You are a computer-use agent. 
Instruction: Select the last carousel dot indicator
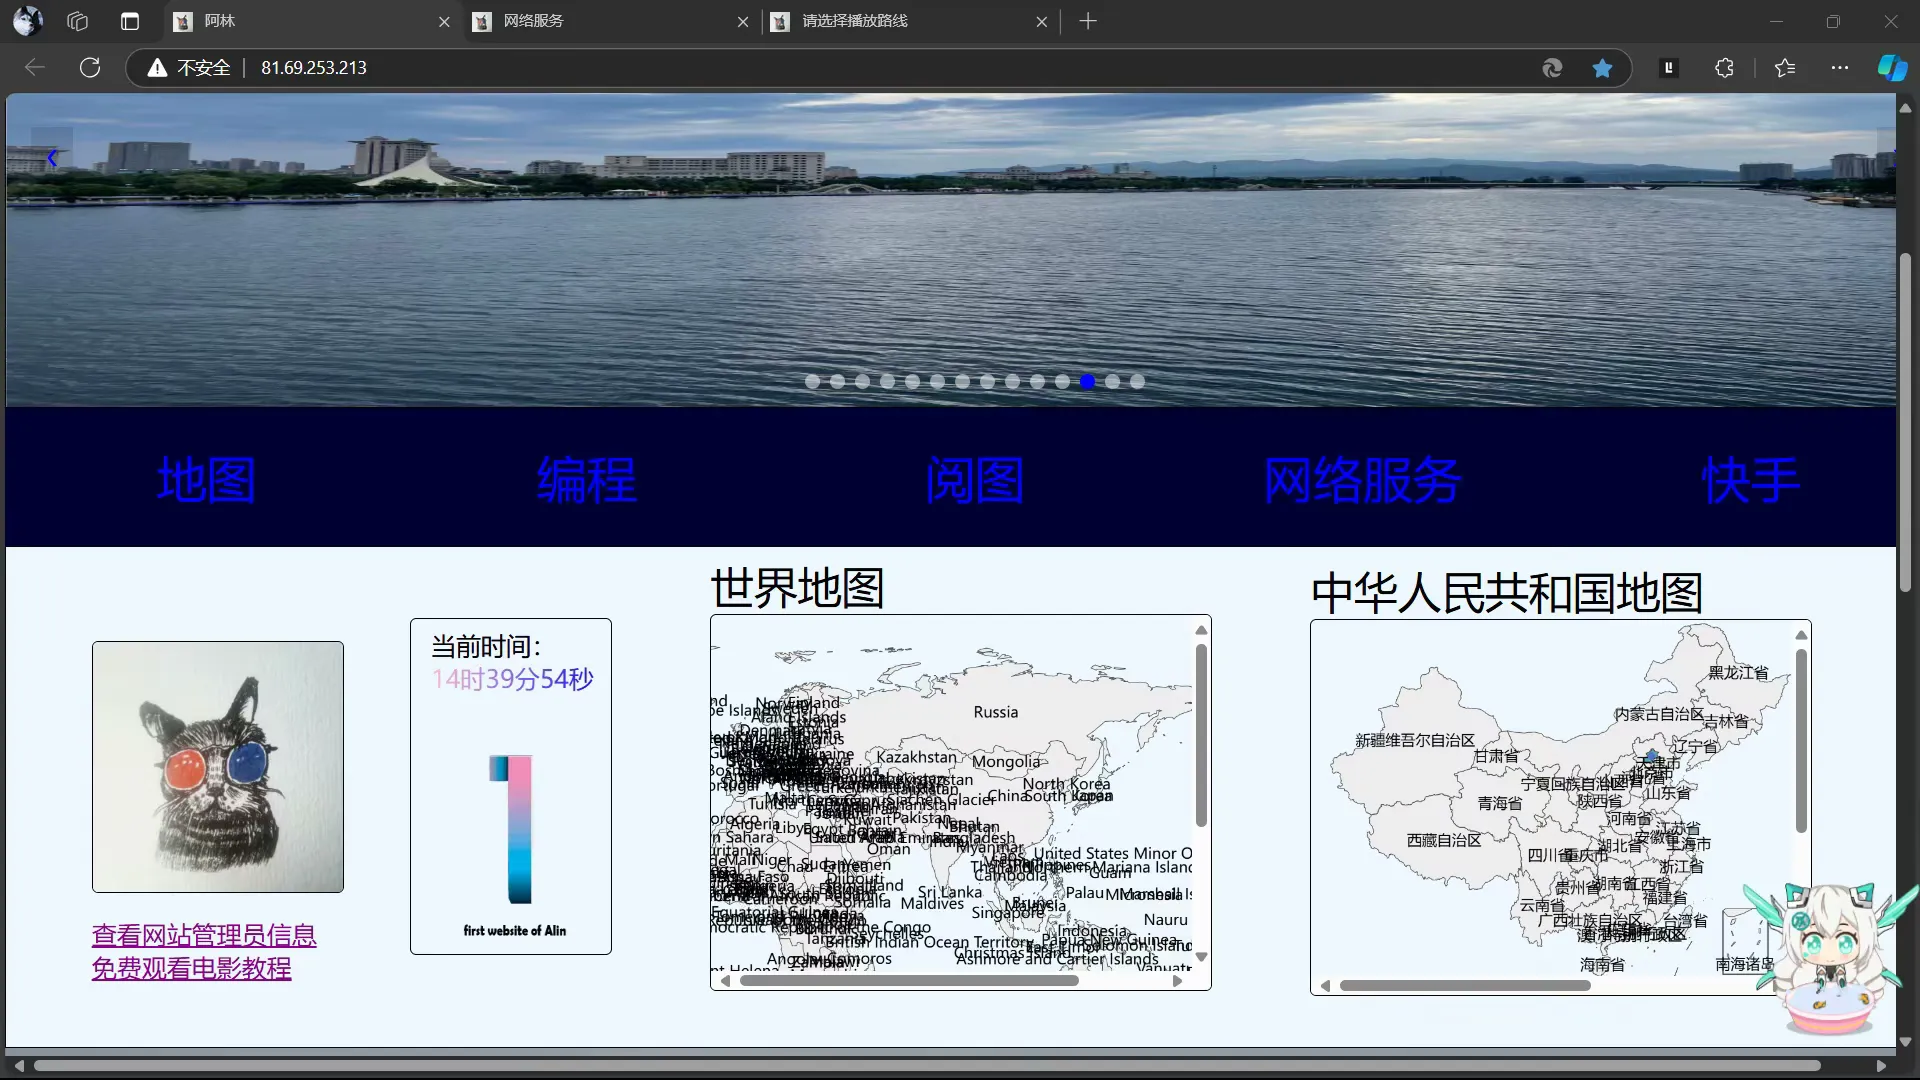click(x=1137, y=381)
